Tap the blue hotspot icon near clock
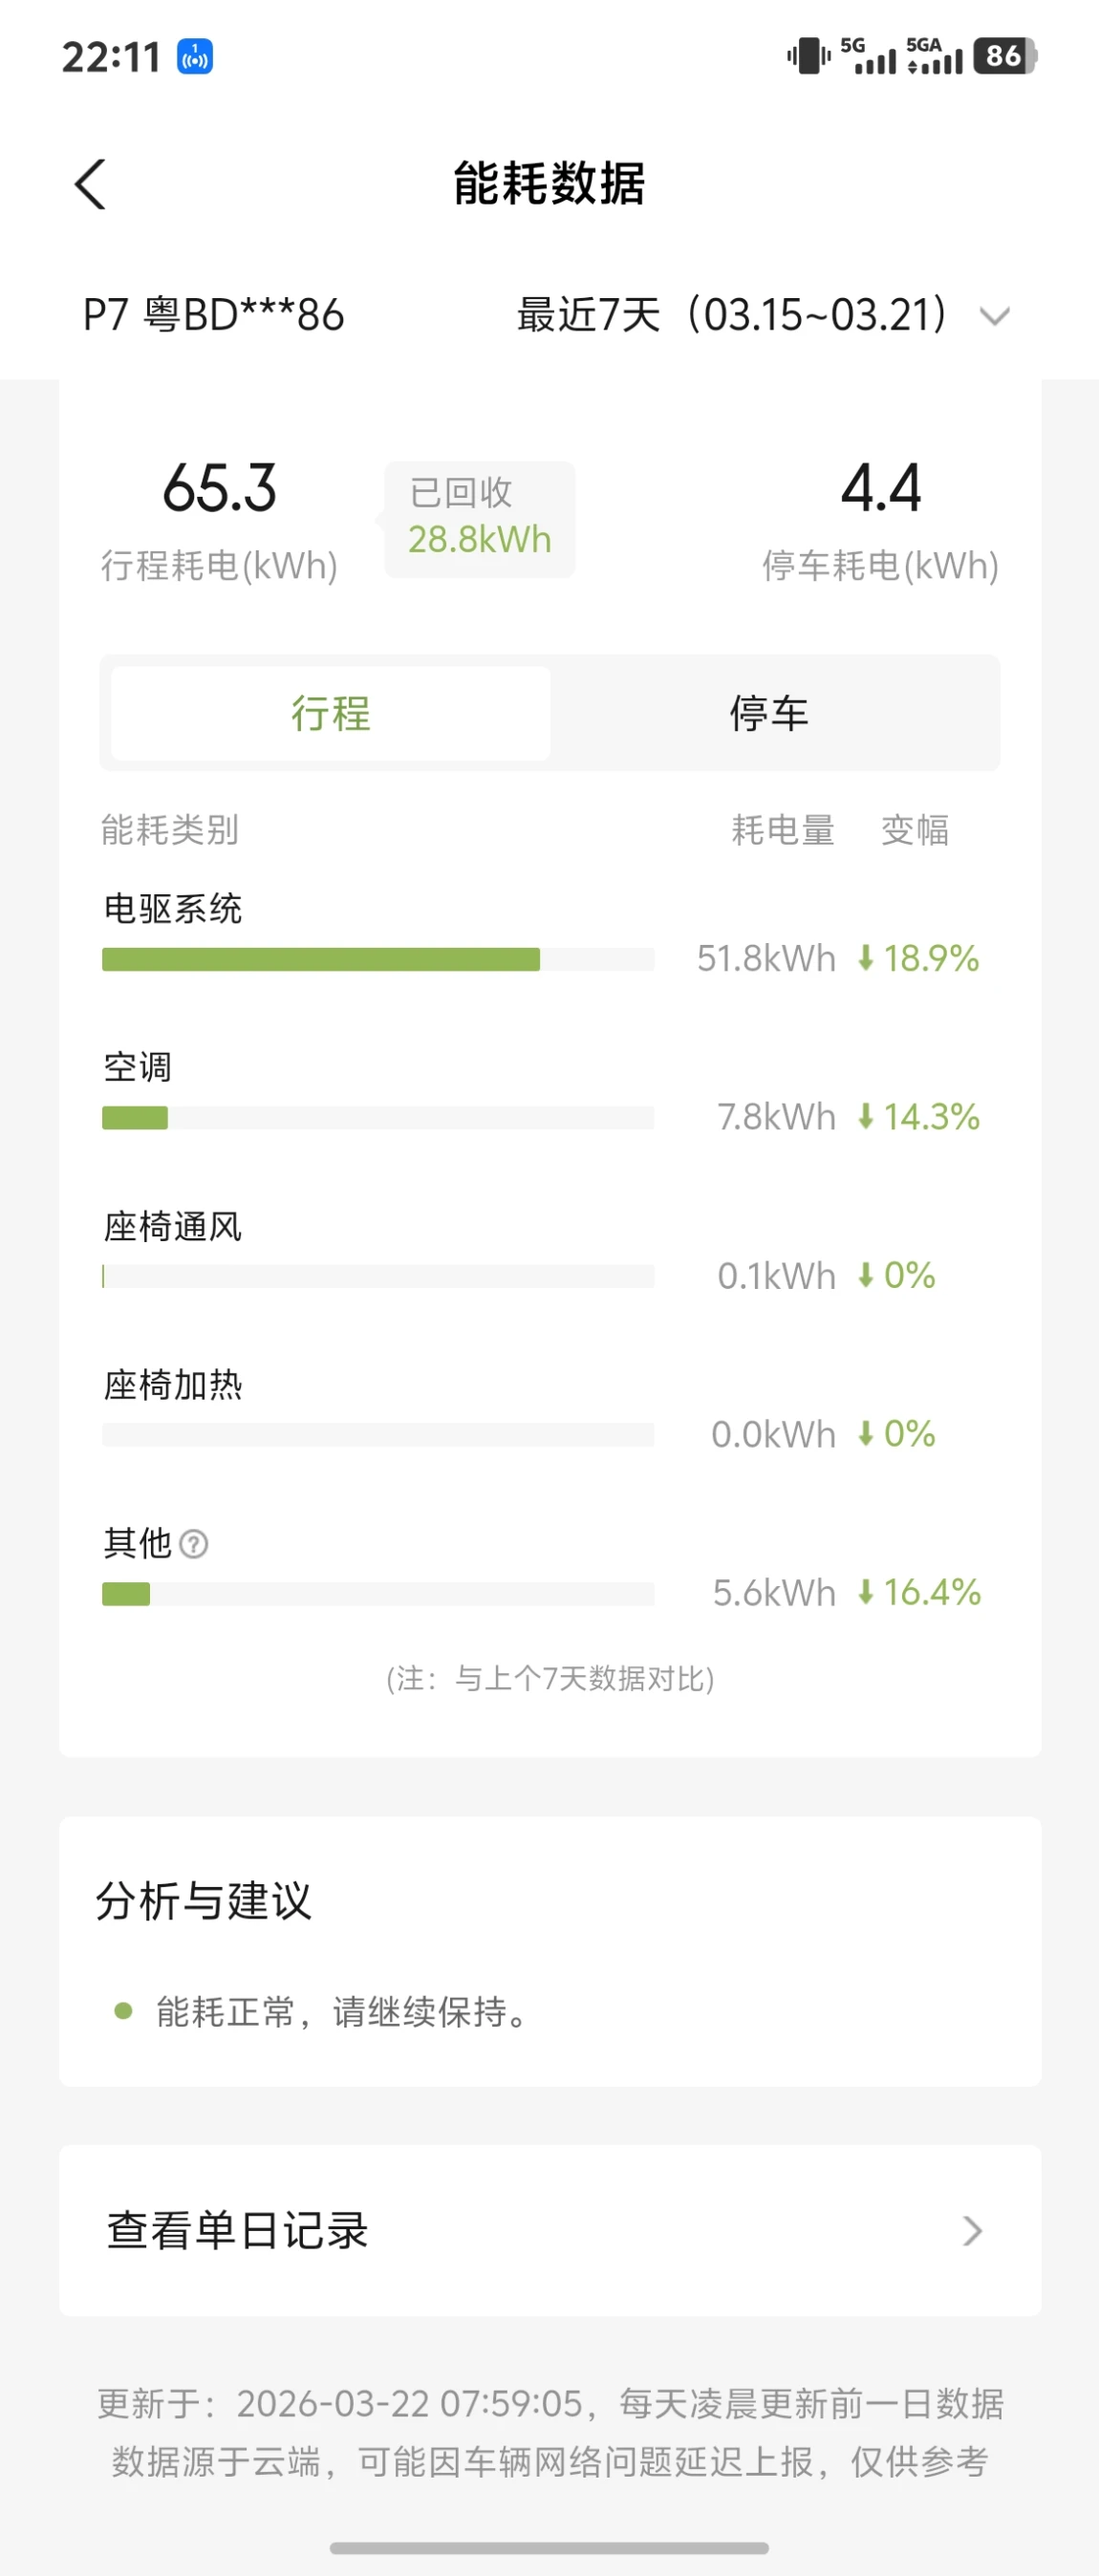Image resolution: width=1099 pixels, height=2576 pixels. coord(195,57)
